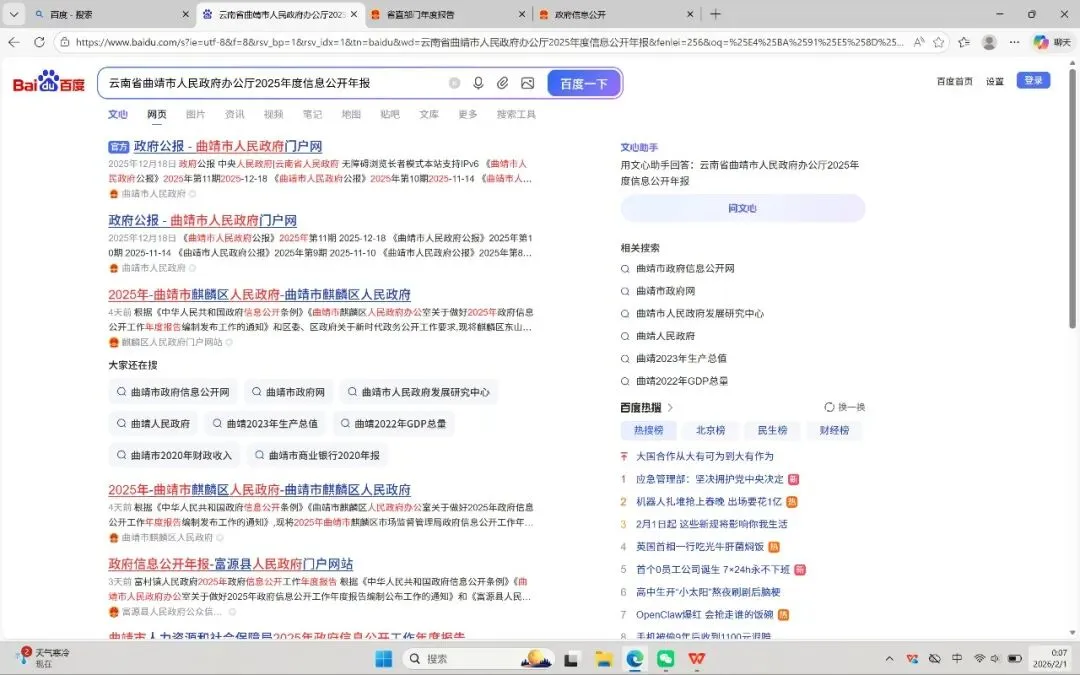Open image search with the picture icon
1080x675 pixels.
coord(528,83)
